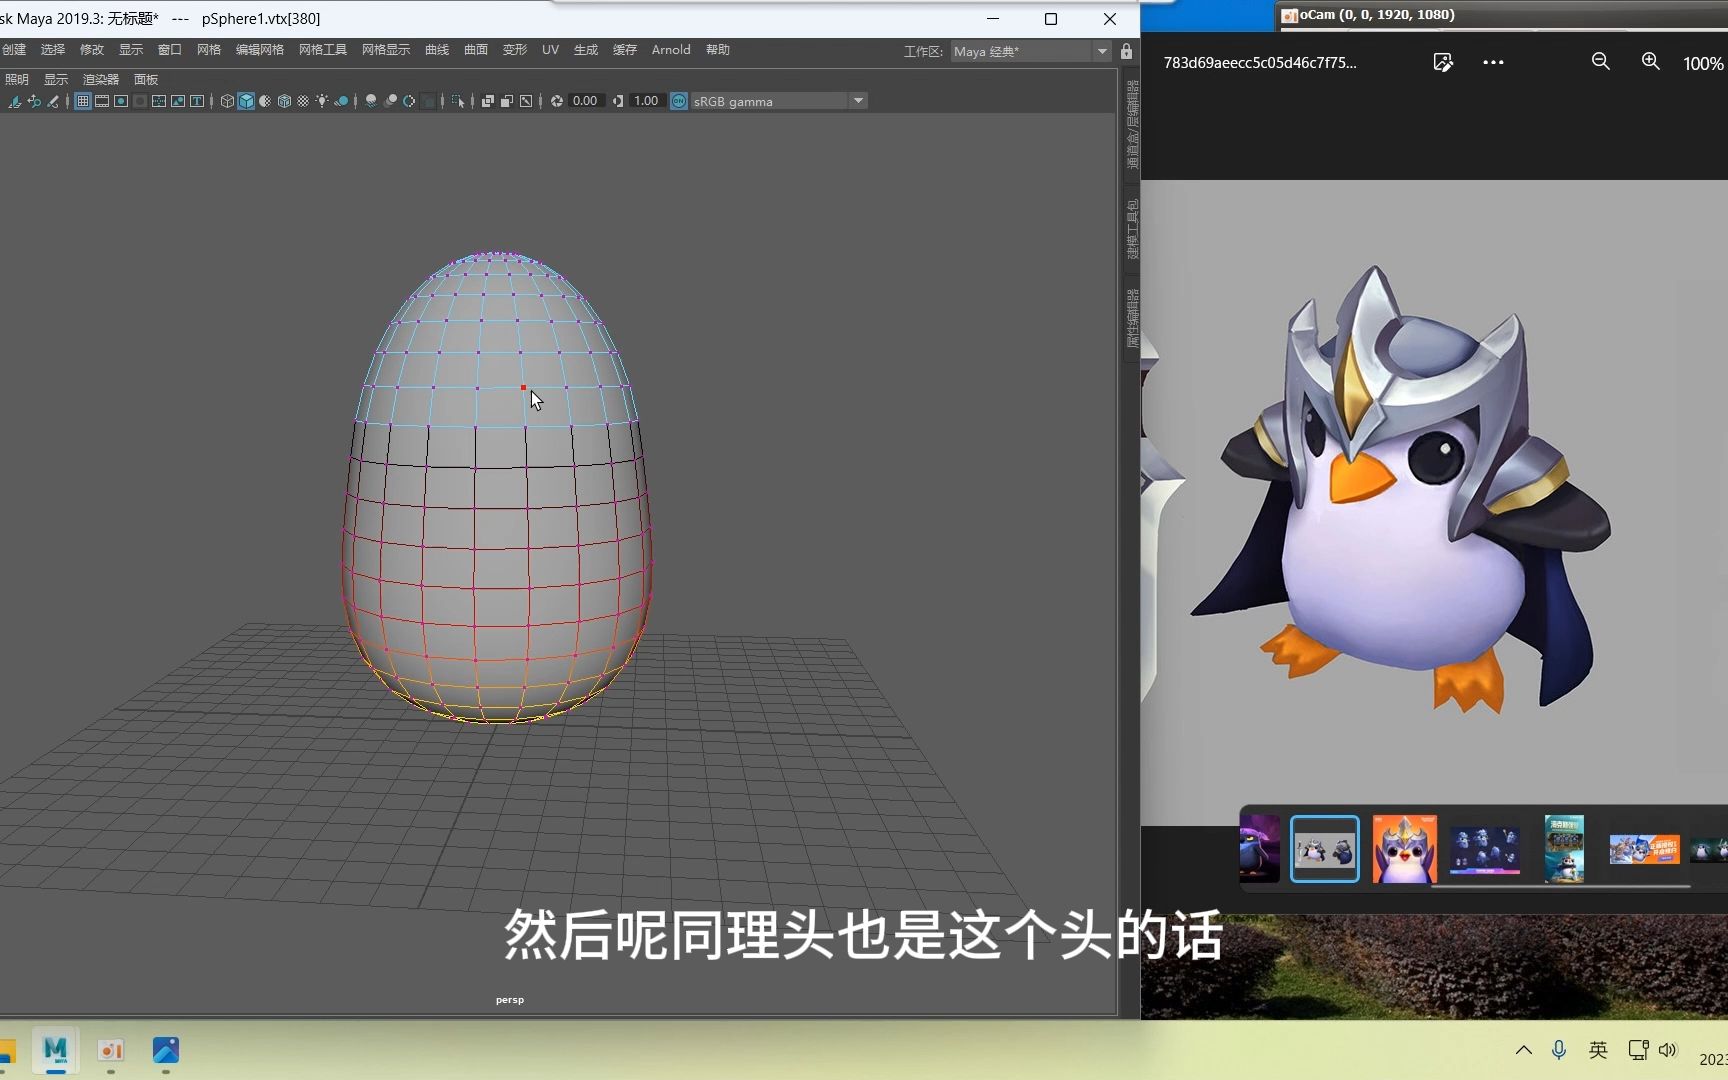Open the 变形 menu
The width and height of the screenshot is (1728, 1080).
pos(515,50)
